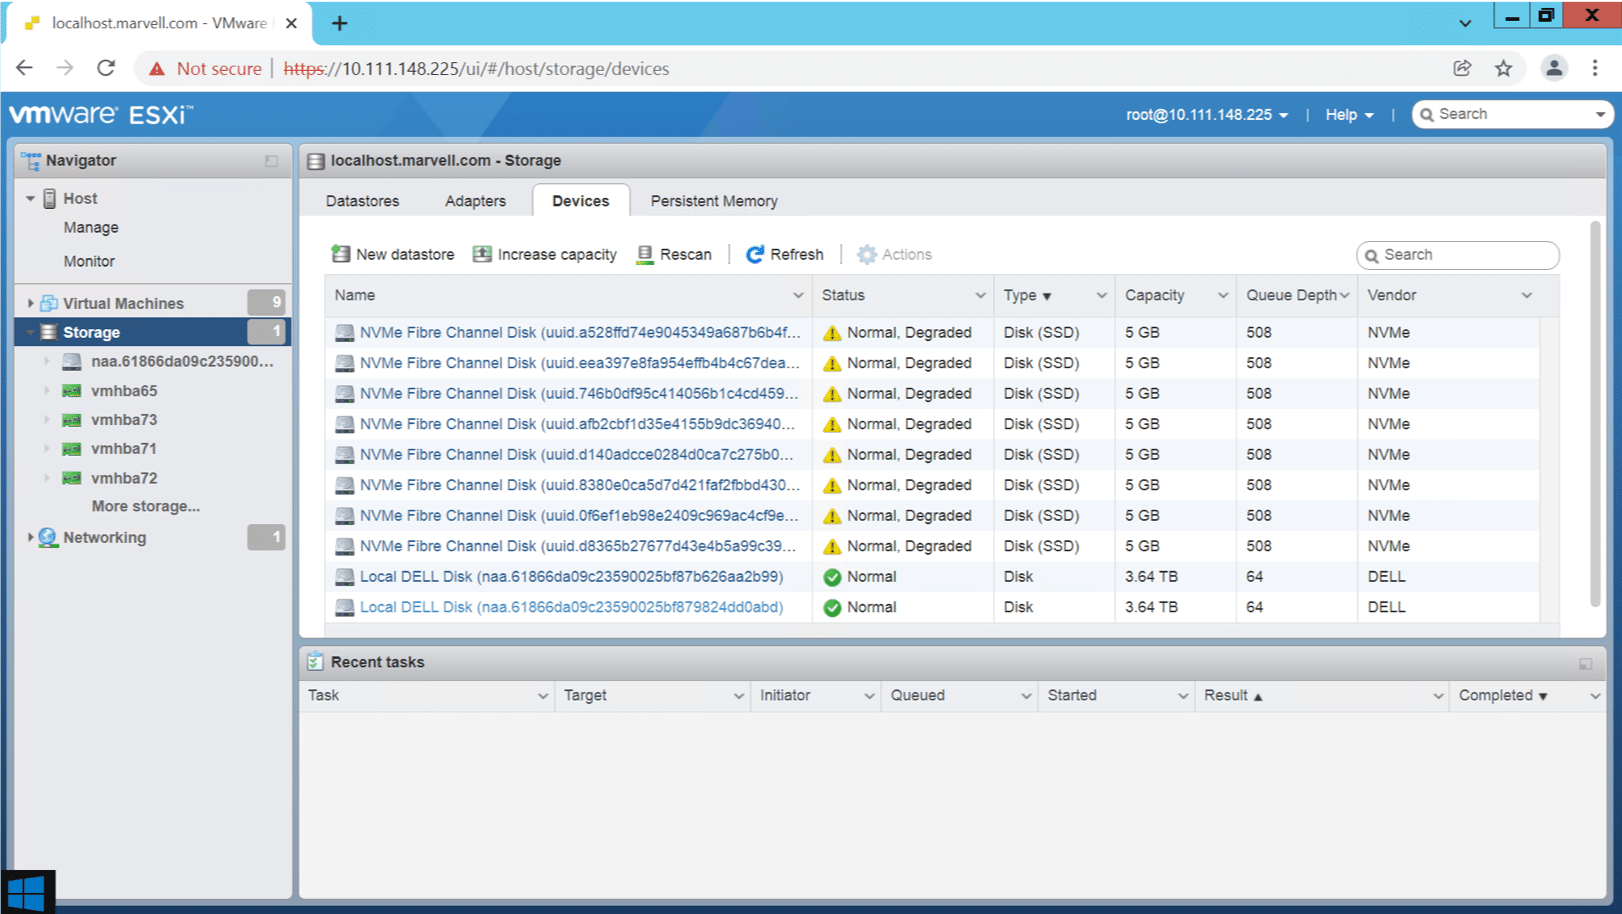Click the browser address bar URL
Viewport: 1622px width, 914px height.
click(x=477, y=69)
